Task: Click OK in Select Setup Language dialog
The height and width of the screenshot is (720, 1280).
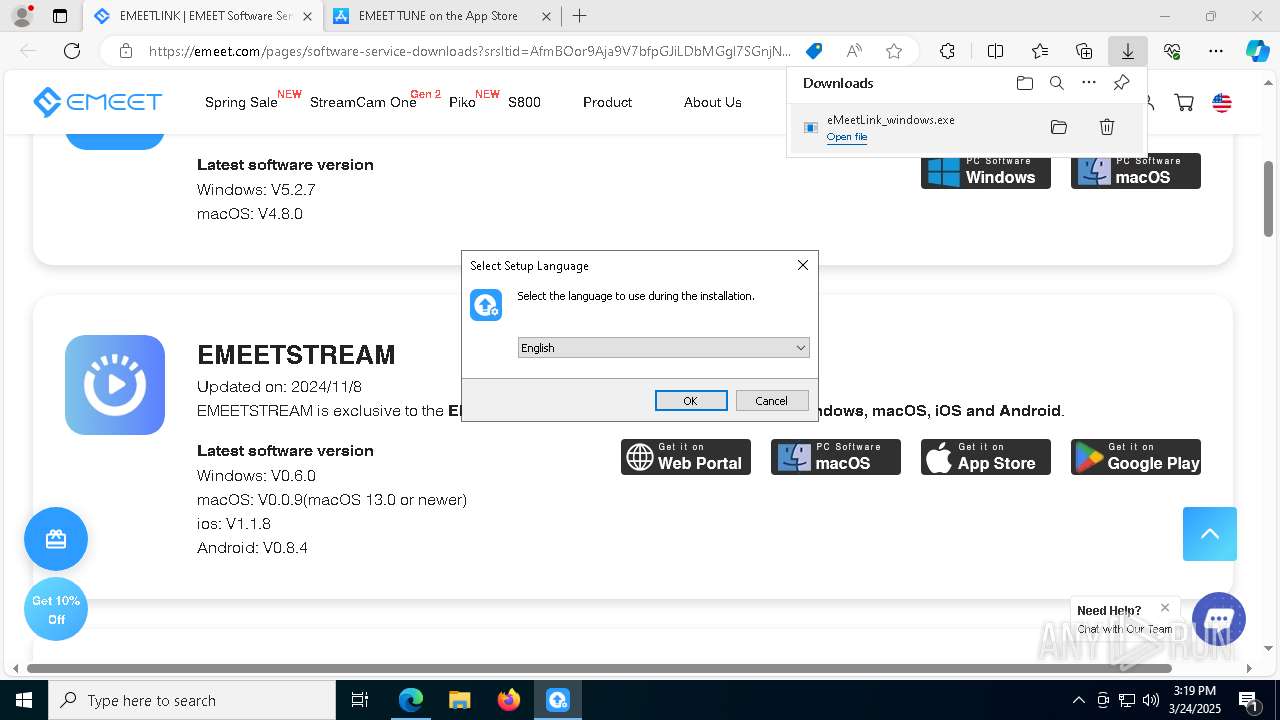Action: (x=691, y=400)
